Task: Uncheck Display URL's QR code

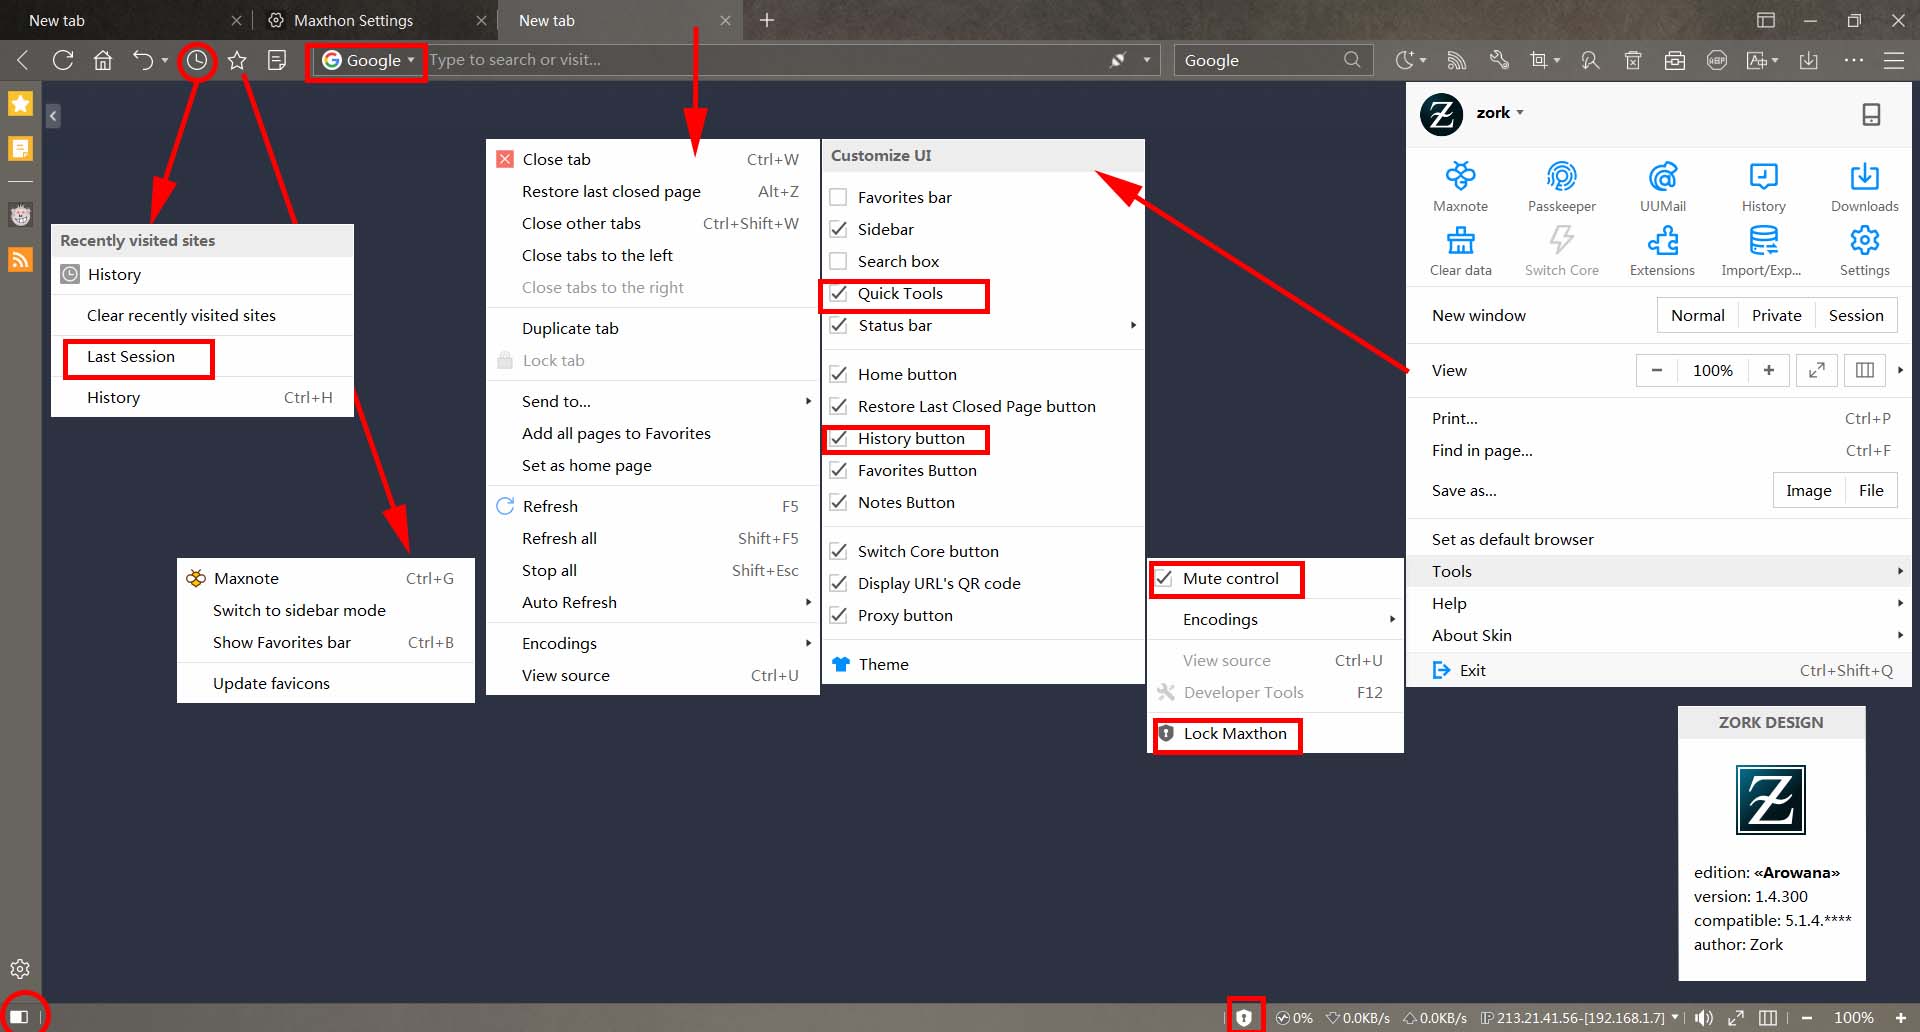Action: [x=839, y=583]
